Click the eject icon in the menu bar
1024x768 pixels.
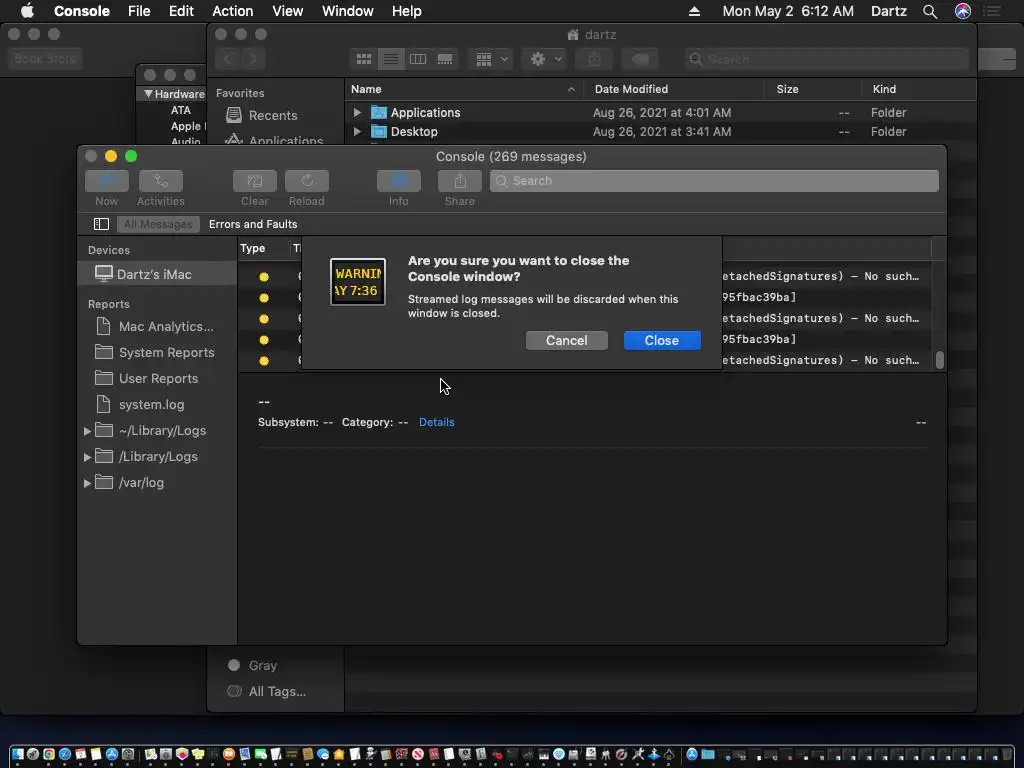pyautogui.click(x=694, y=11)
